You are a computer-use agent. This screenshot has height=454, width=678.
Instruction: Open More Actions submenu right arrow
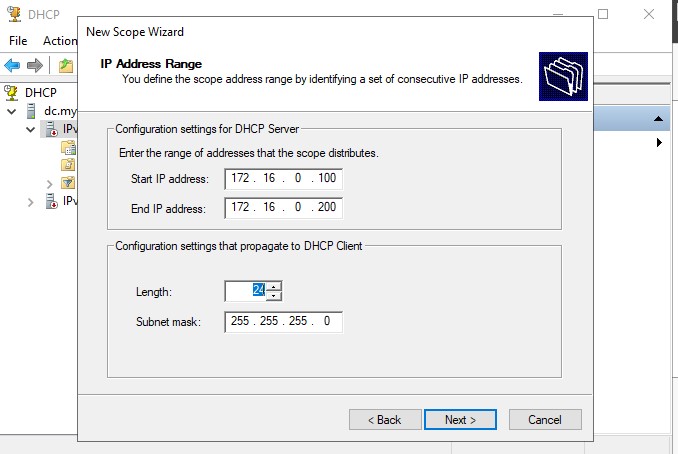(659, 142)
